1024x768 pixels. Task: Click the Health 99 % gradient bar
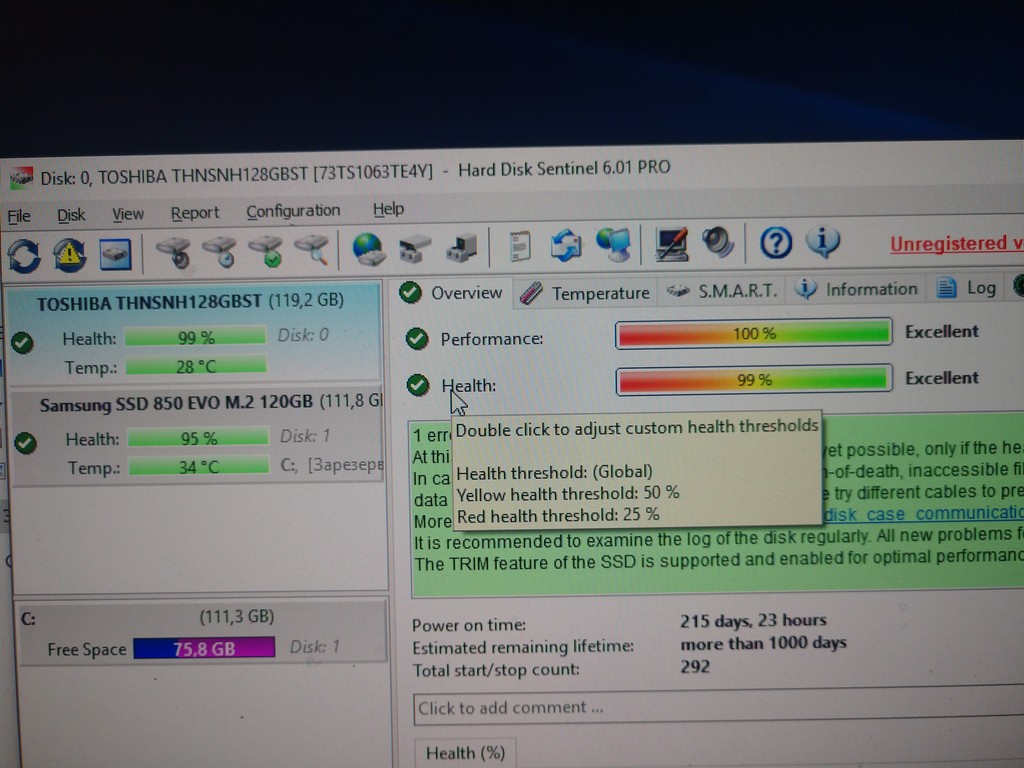754,379
